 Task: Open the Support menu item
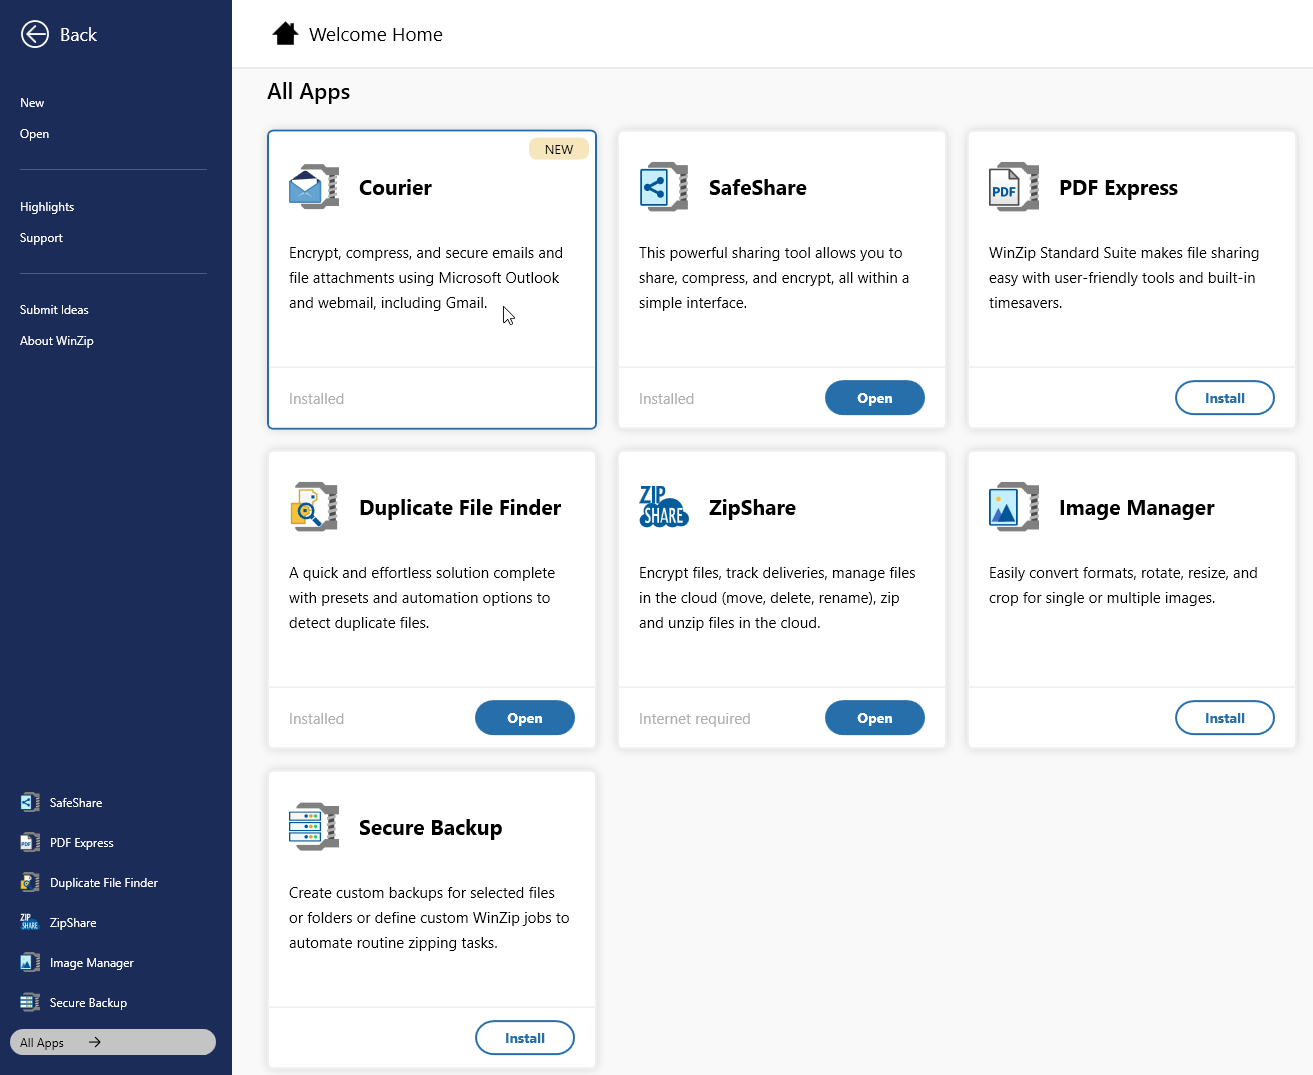pos(41,238)
